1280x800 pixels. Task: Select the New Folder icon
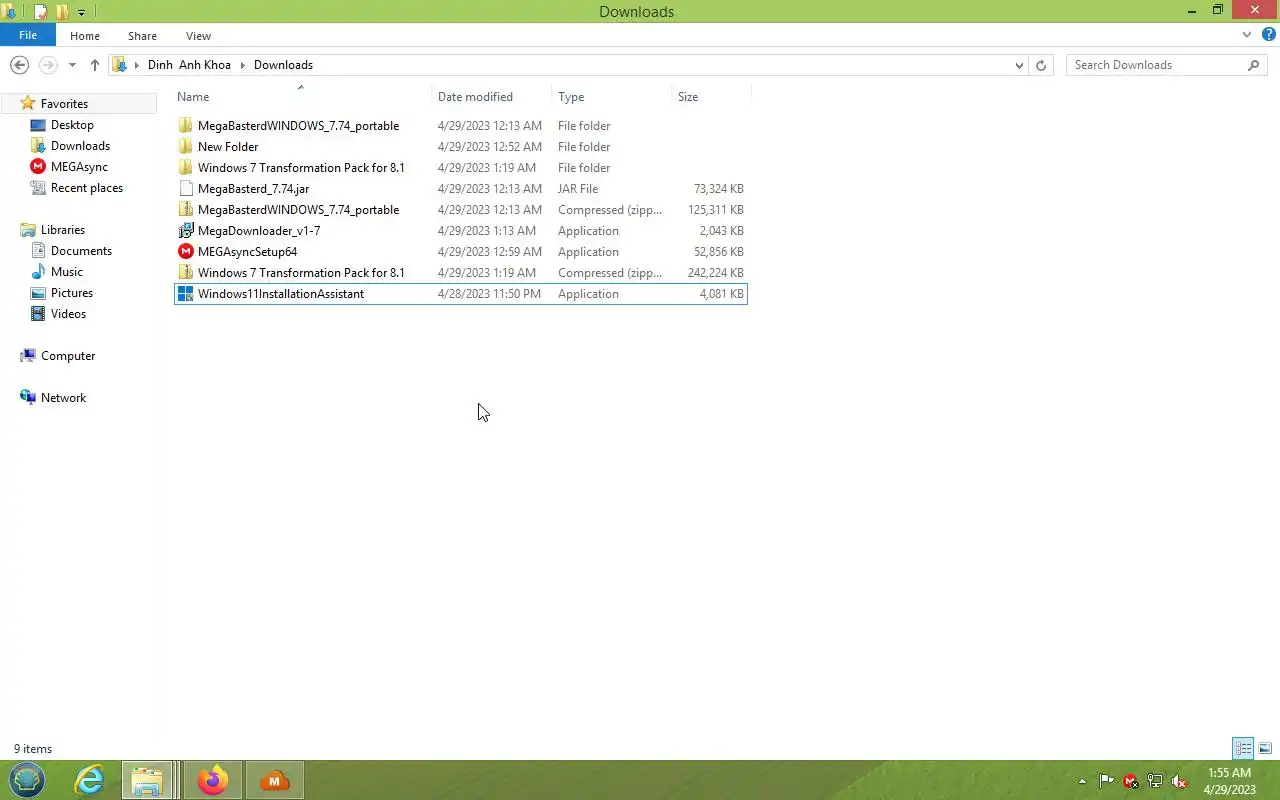[185, 147]
